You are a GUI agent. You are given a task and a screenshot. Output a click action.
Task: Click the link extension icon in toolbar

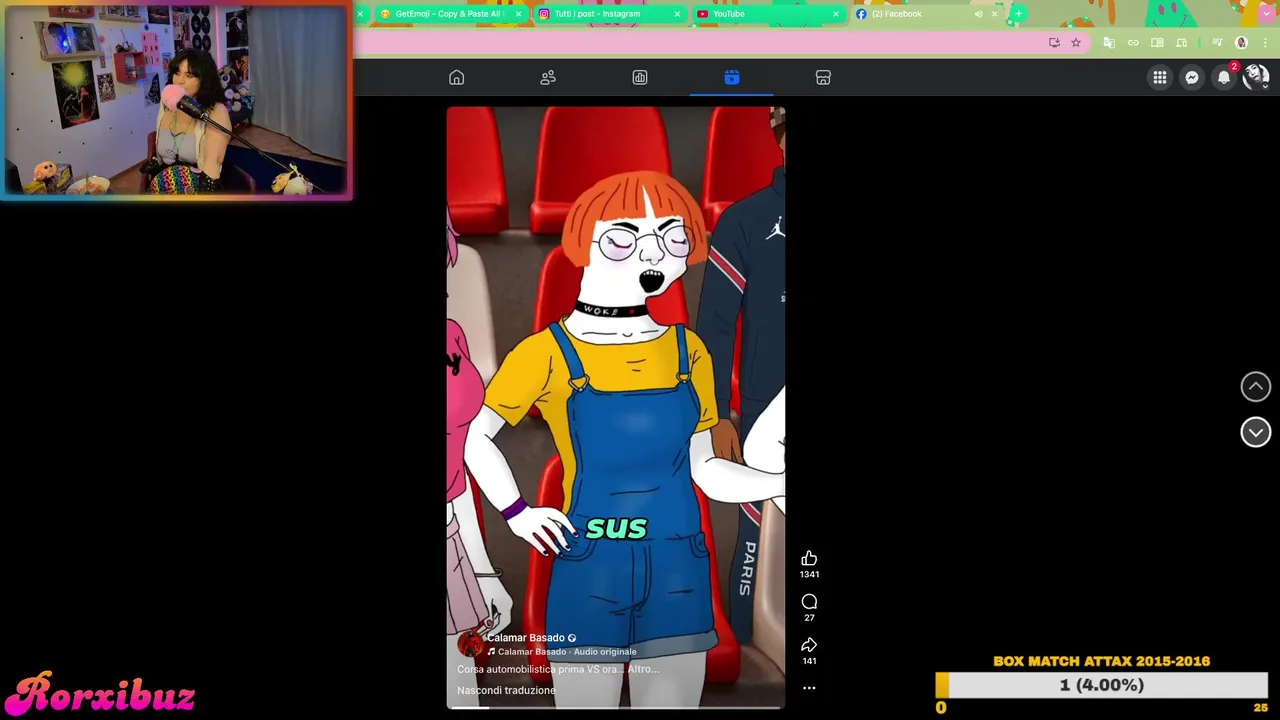(1133, 43)
